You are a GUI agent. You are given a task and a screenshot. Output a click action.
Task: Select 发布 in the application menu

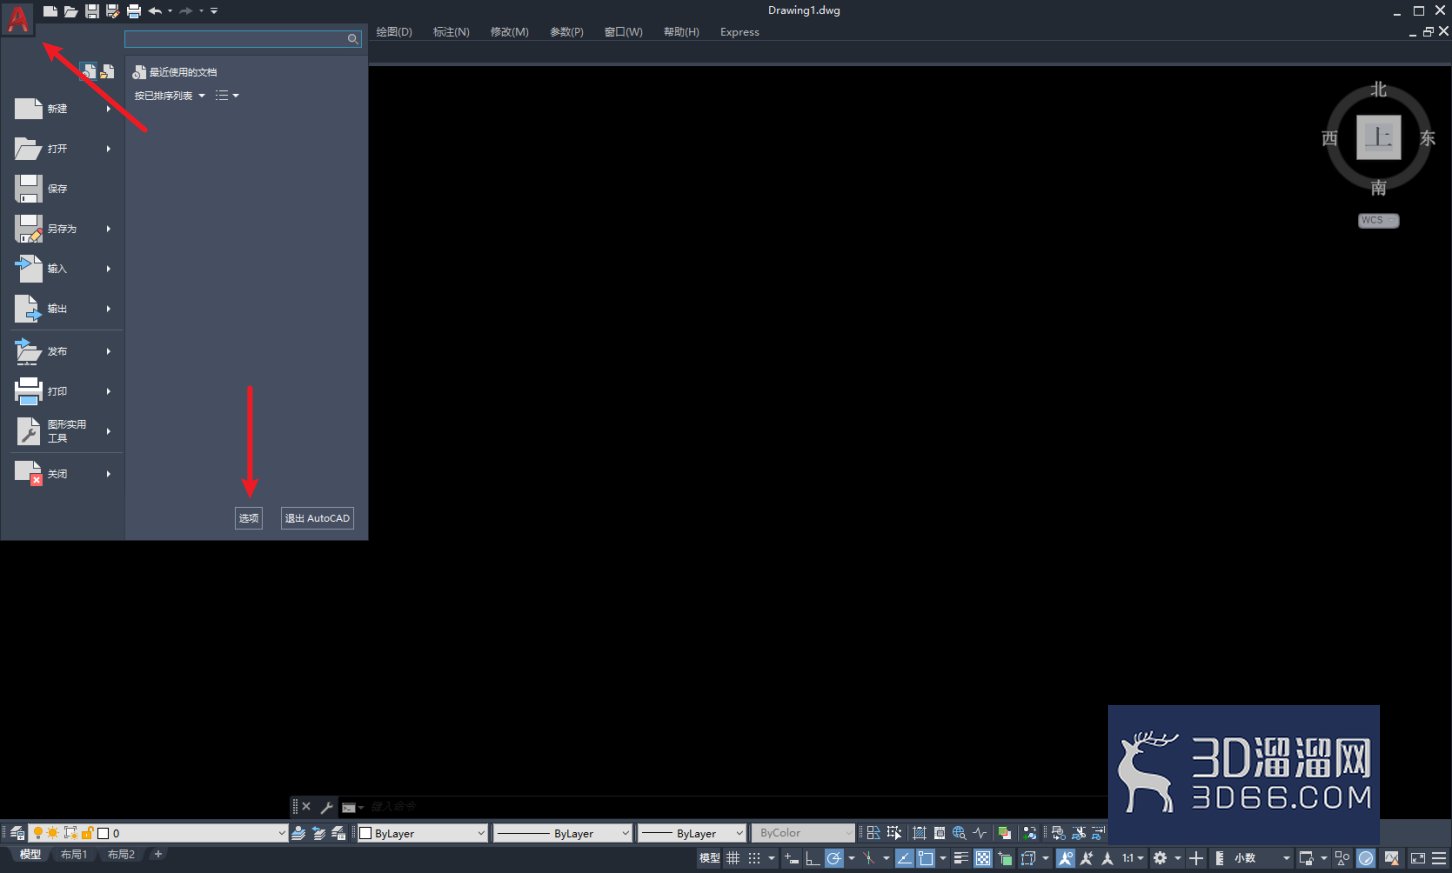click(62, 352)
